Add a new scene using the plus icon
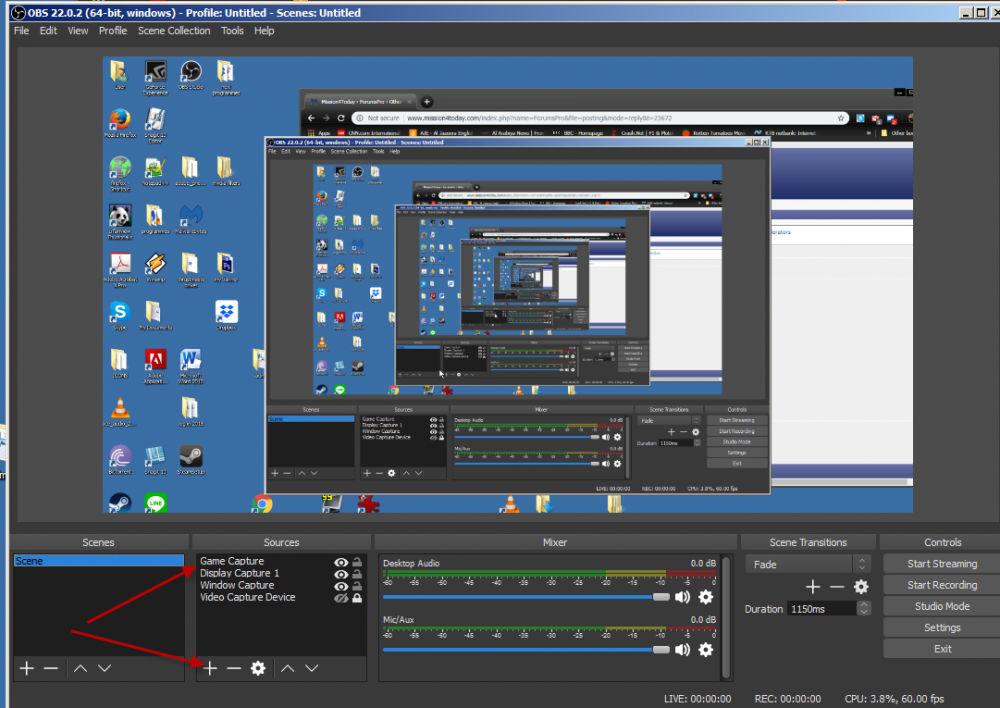1000x708 pixels. pos(26,668)
